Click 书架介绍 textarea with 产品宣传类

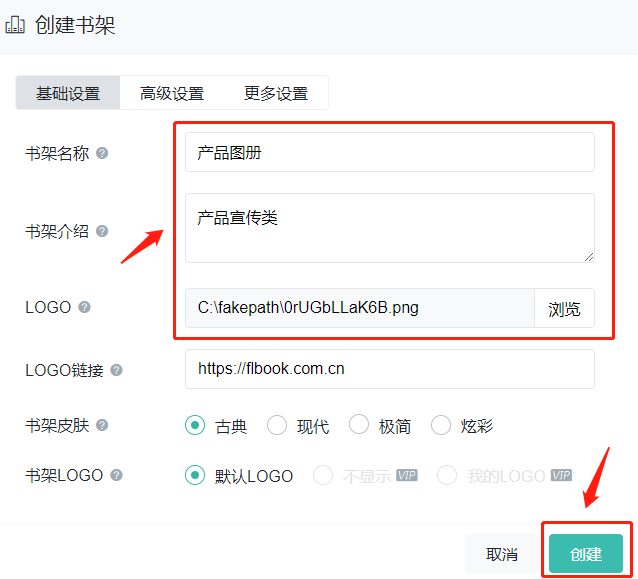click(390, 228)
